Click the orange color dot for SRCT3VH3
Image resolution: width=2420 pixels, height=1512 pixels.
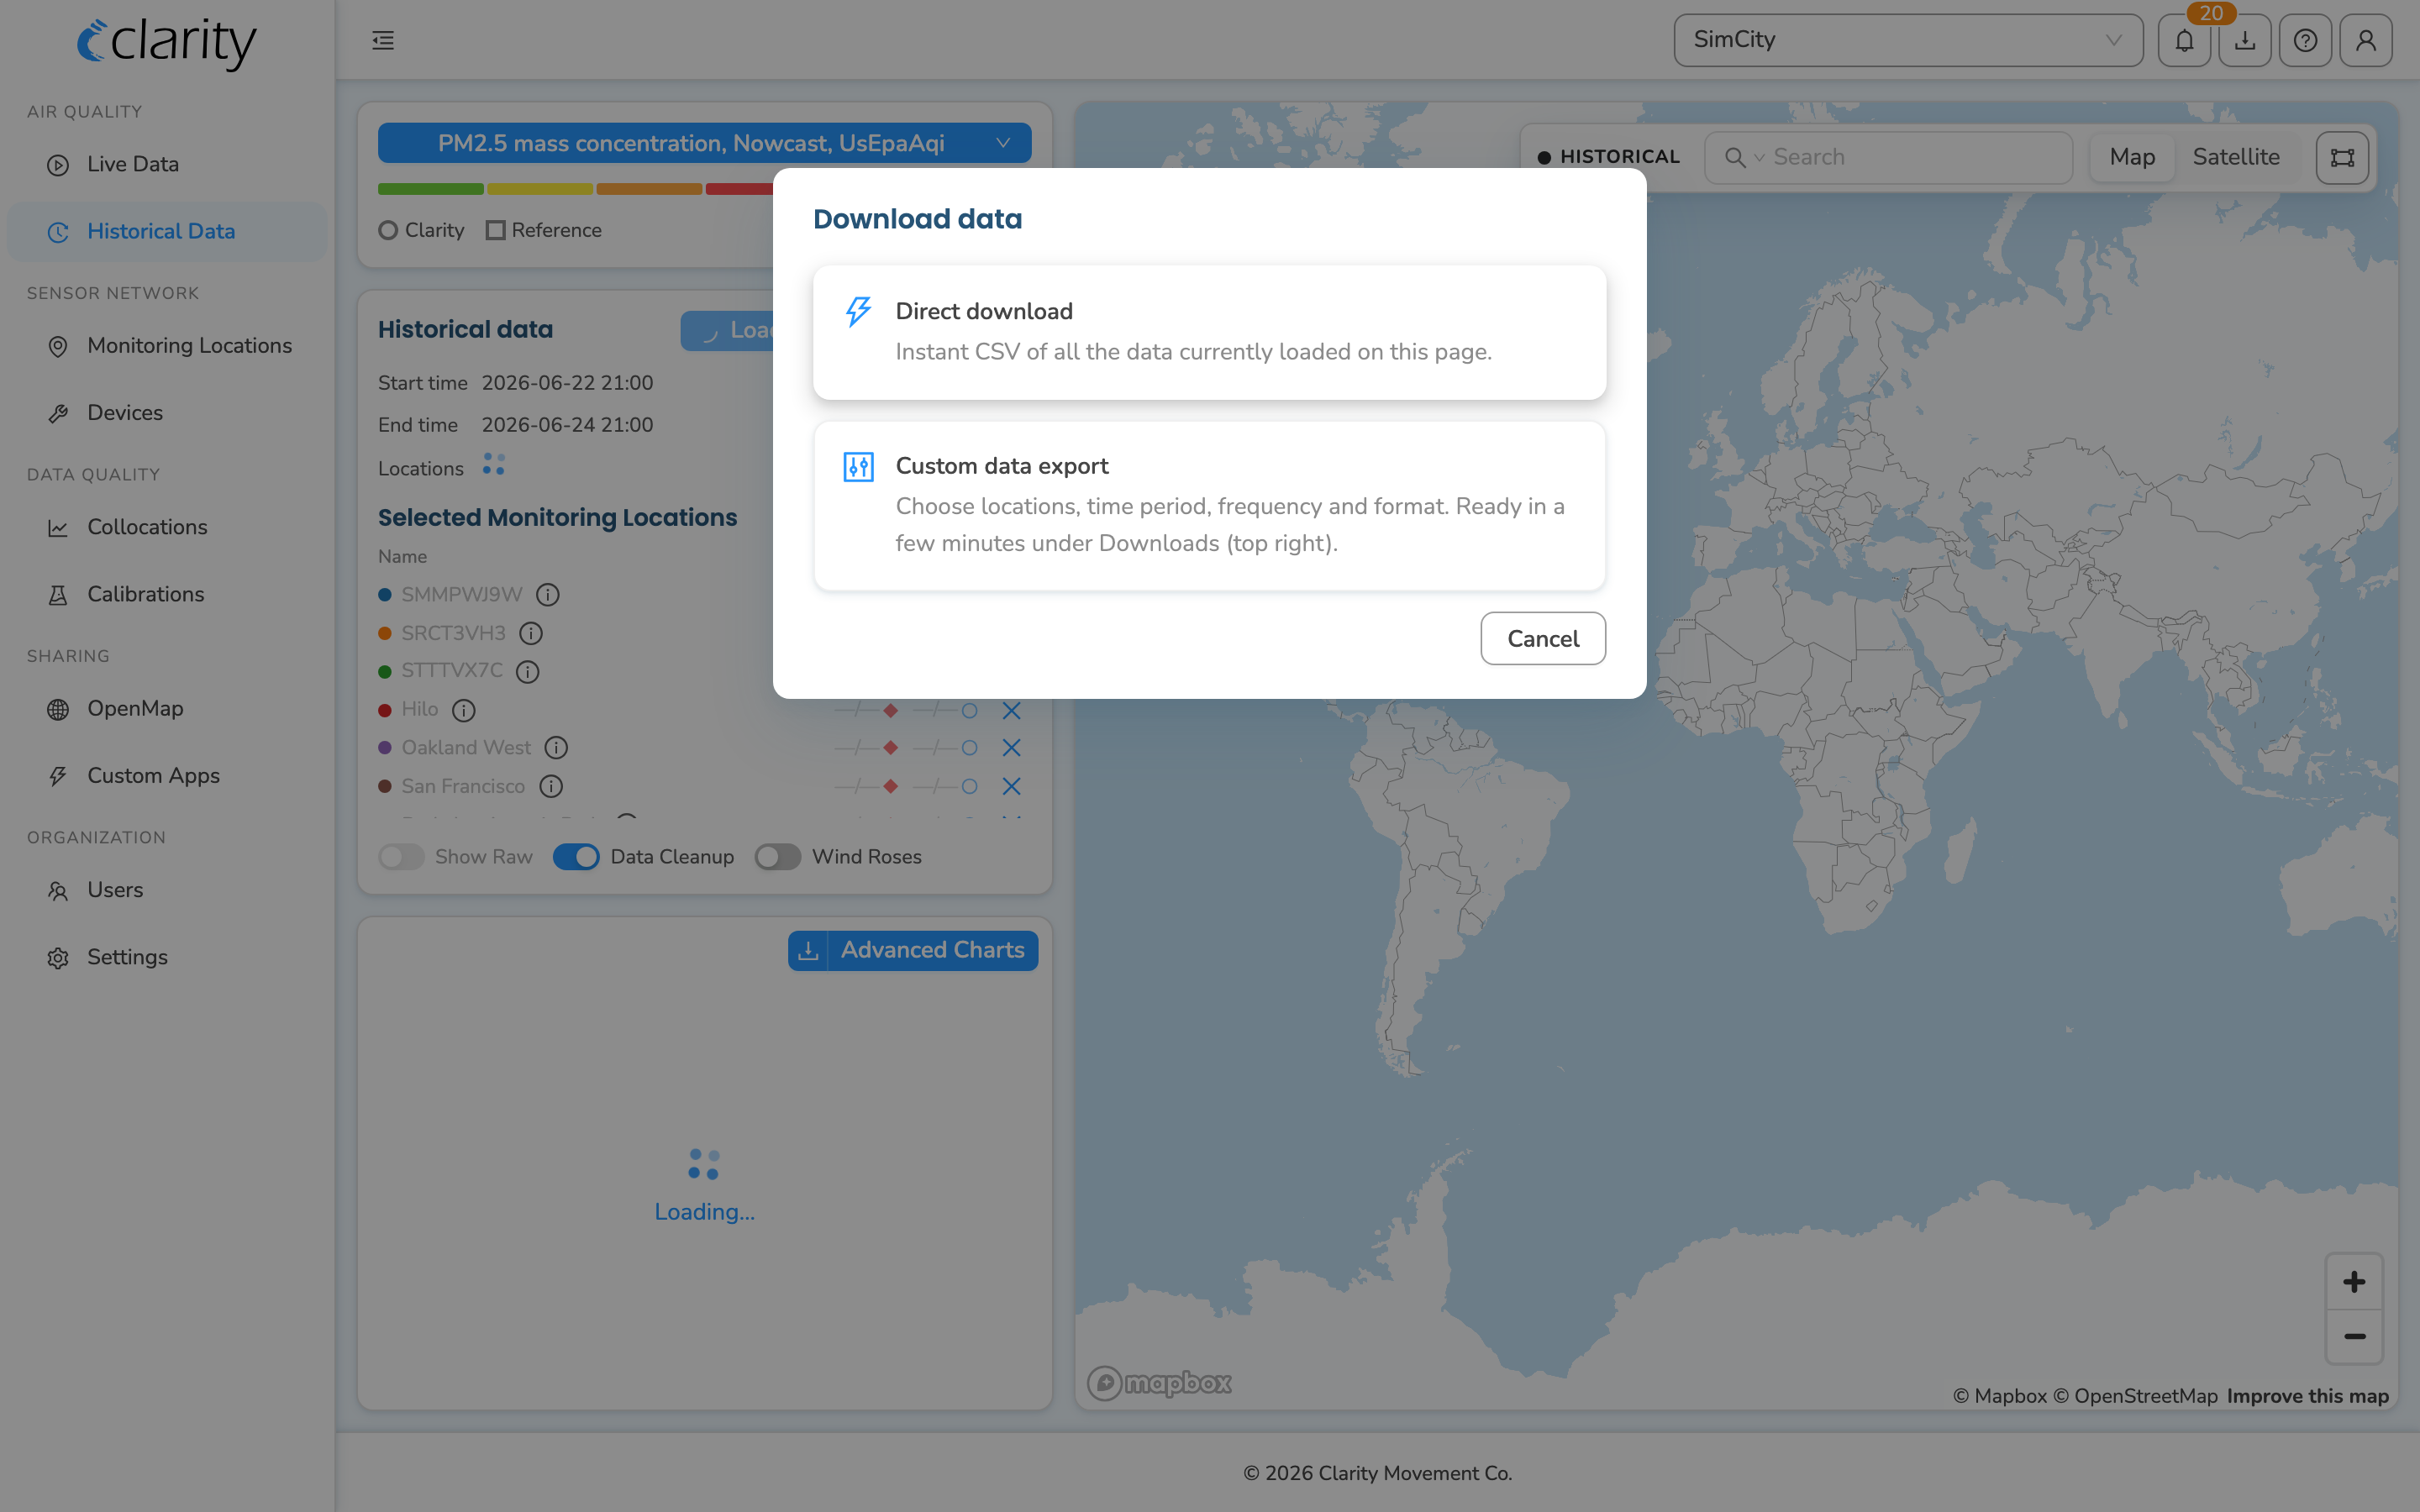pyautogui.click(x=384, y=633)
